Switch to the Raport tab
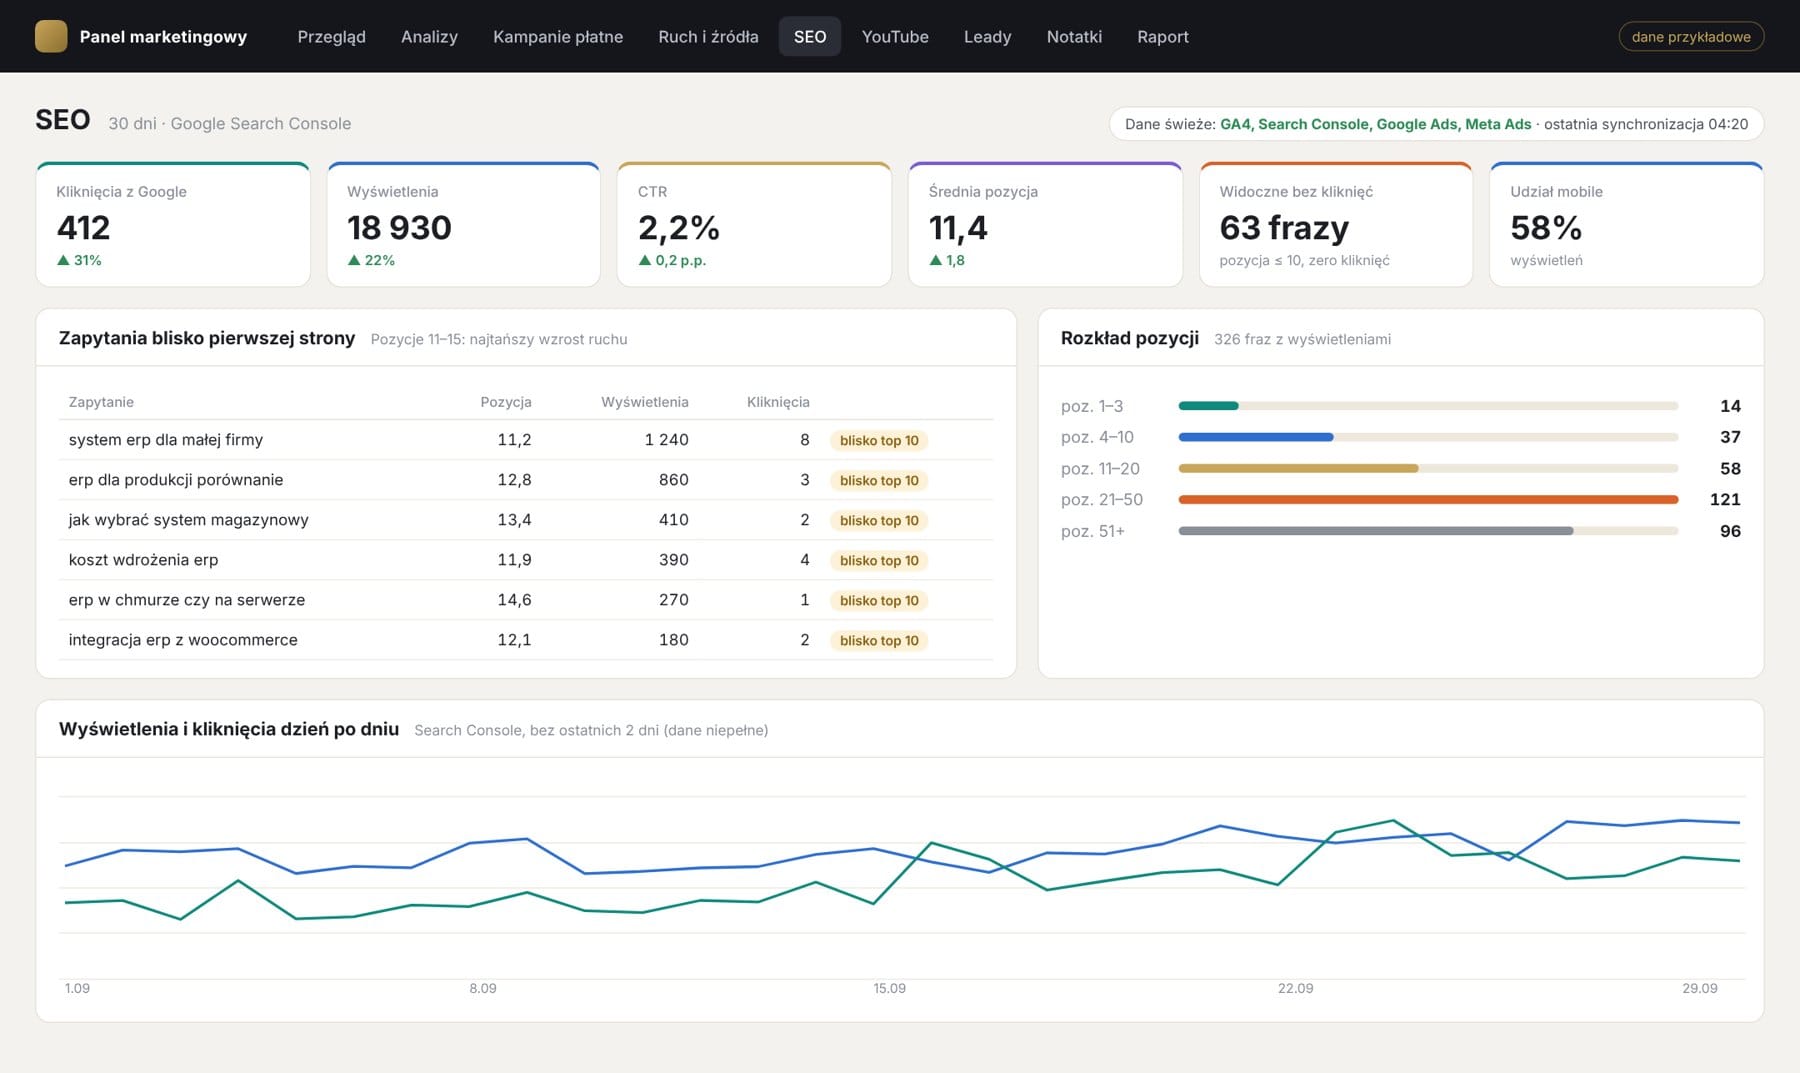Screen dimensions: 1800x1073 pyautogui.click(x=1163, y=36)
